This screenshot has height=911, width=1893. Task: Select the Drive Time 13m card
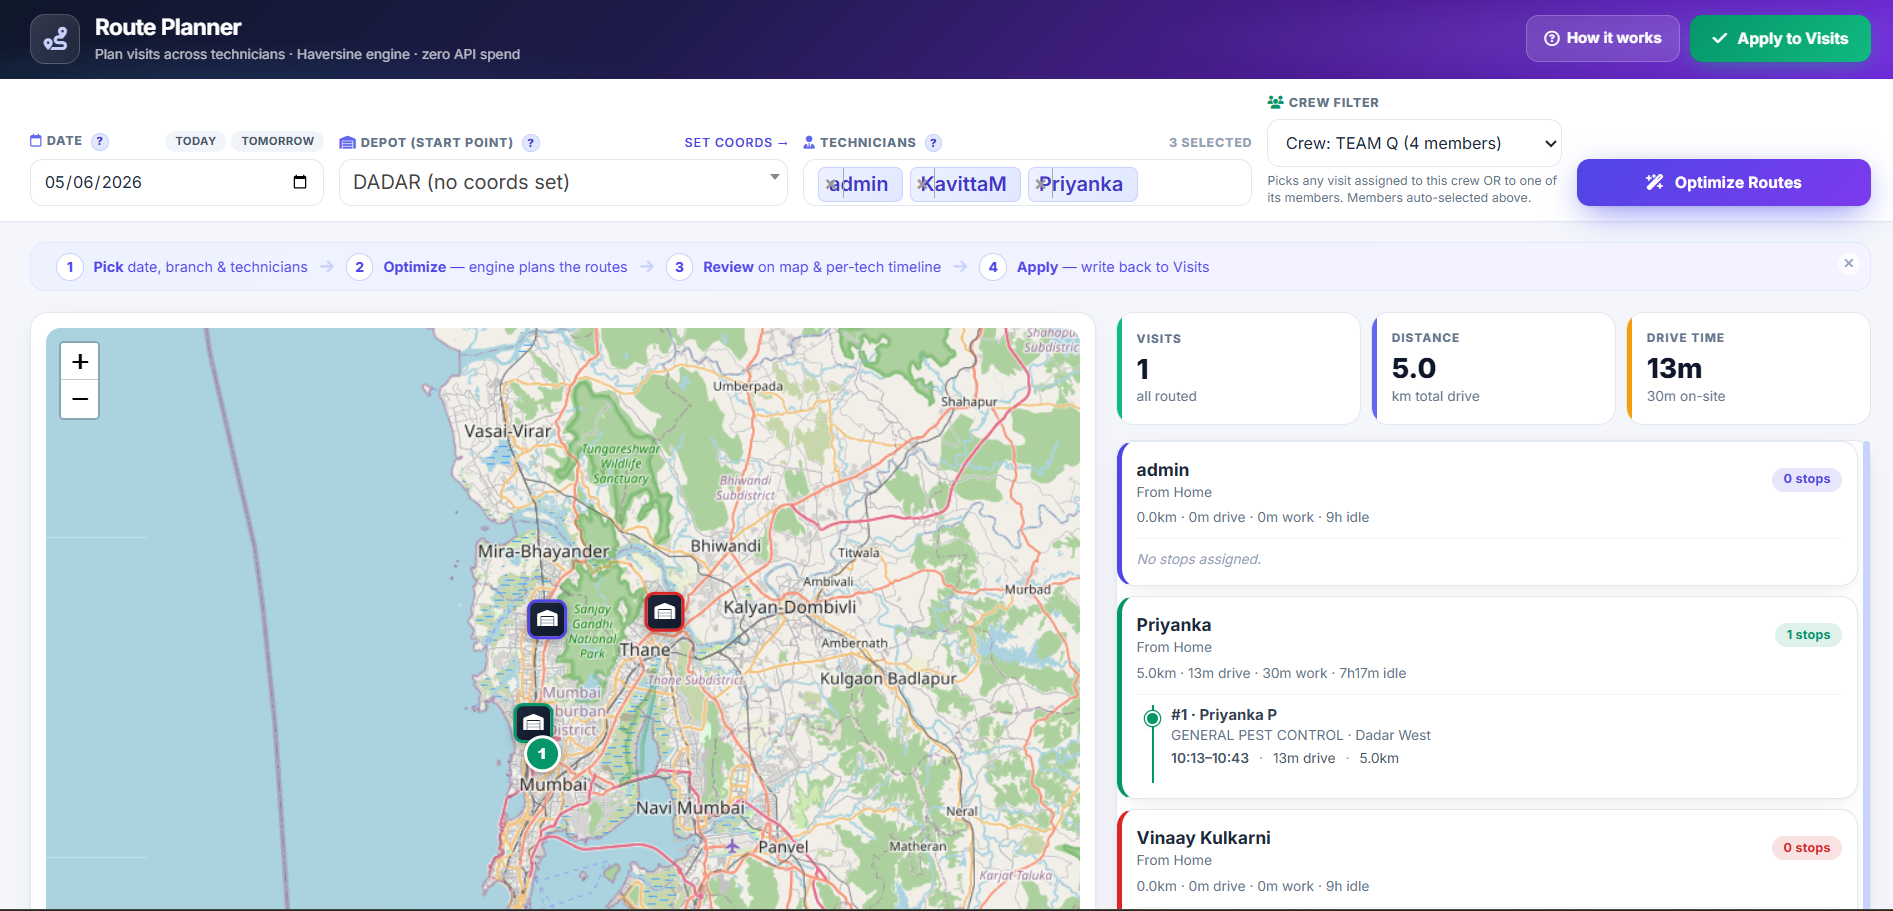(1748, 369)
